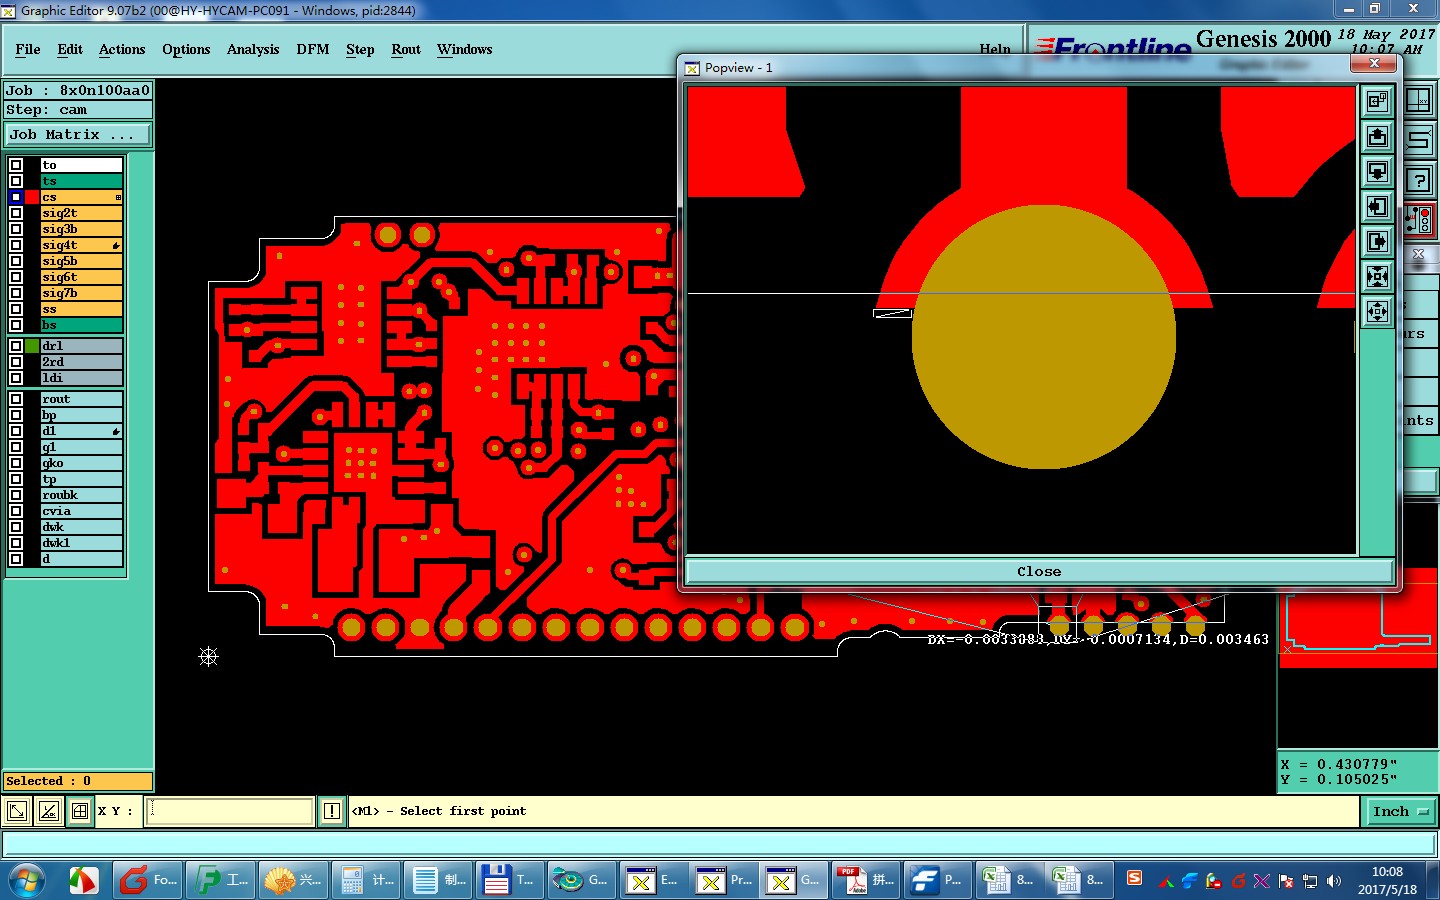Image resolution: width=1440 pixels, height=900 pixels.
Task: Toggle visibility box of layer cs
Action: (16, 197)
